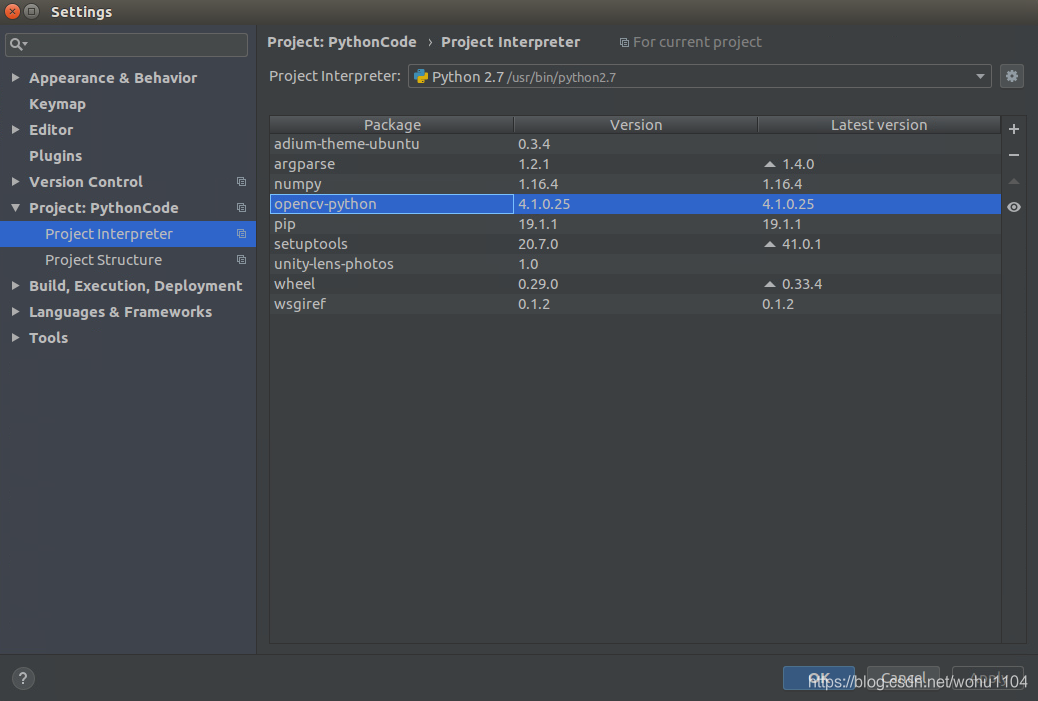This screenshot has height=701, width=1038.
Task: Select the Keymap settings page
Action: (57, 104)
